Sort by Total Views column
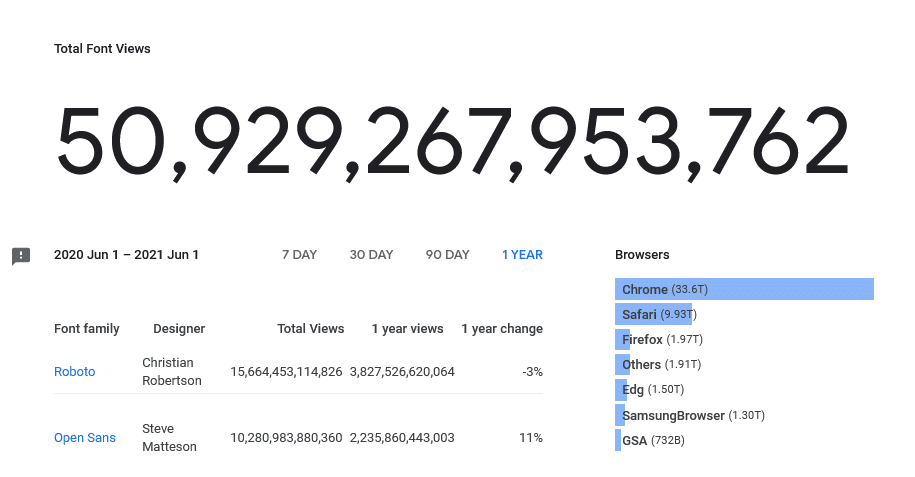This screenshot has height=477, width=915. 310,329
